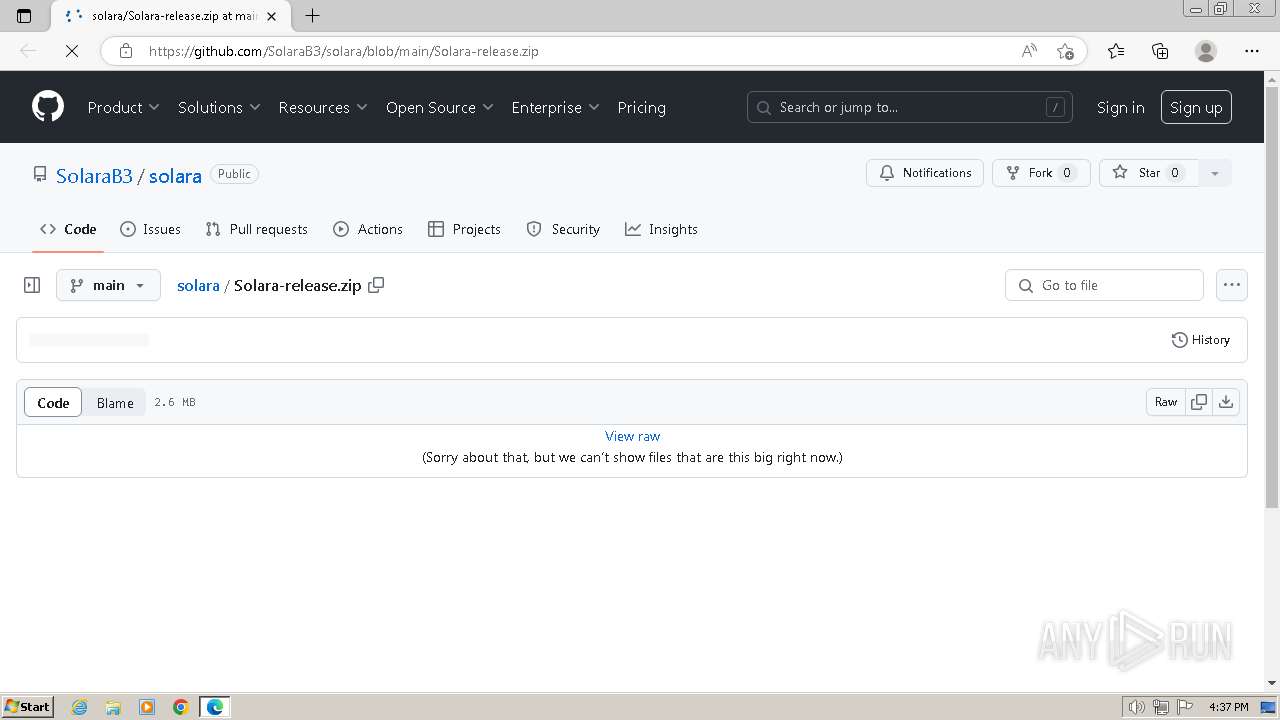Focus the Search or jump to field

pos(910,107)
